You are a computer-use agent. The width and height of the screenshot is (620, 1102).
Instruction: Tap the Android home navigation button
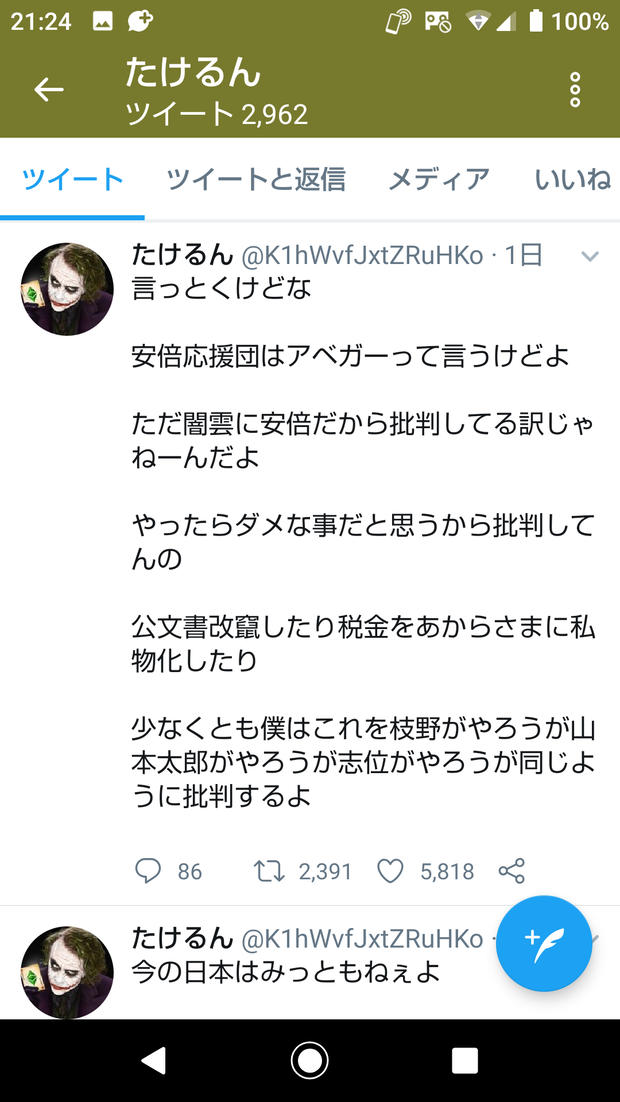click(309, 1061)
